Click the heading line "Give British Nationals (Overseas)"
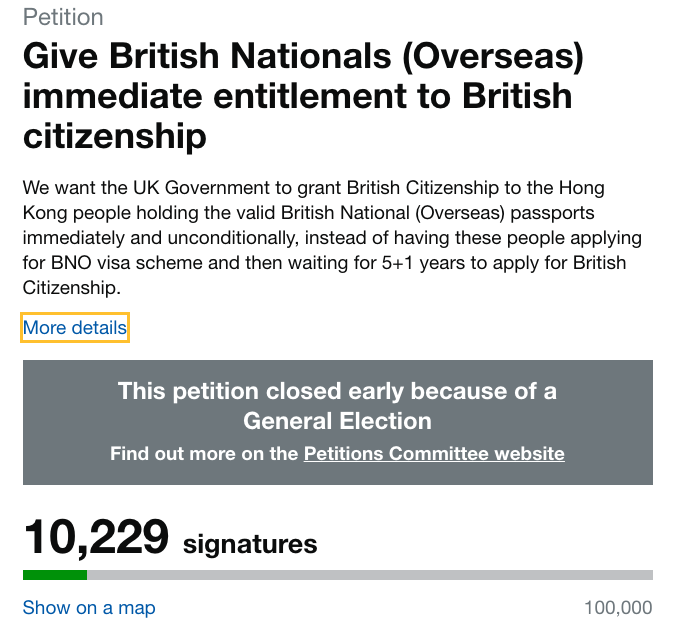The height and width of the screenshot is (637, 689). pyautogui.click(x=302, y=56)
